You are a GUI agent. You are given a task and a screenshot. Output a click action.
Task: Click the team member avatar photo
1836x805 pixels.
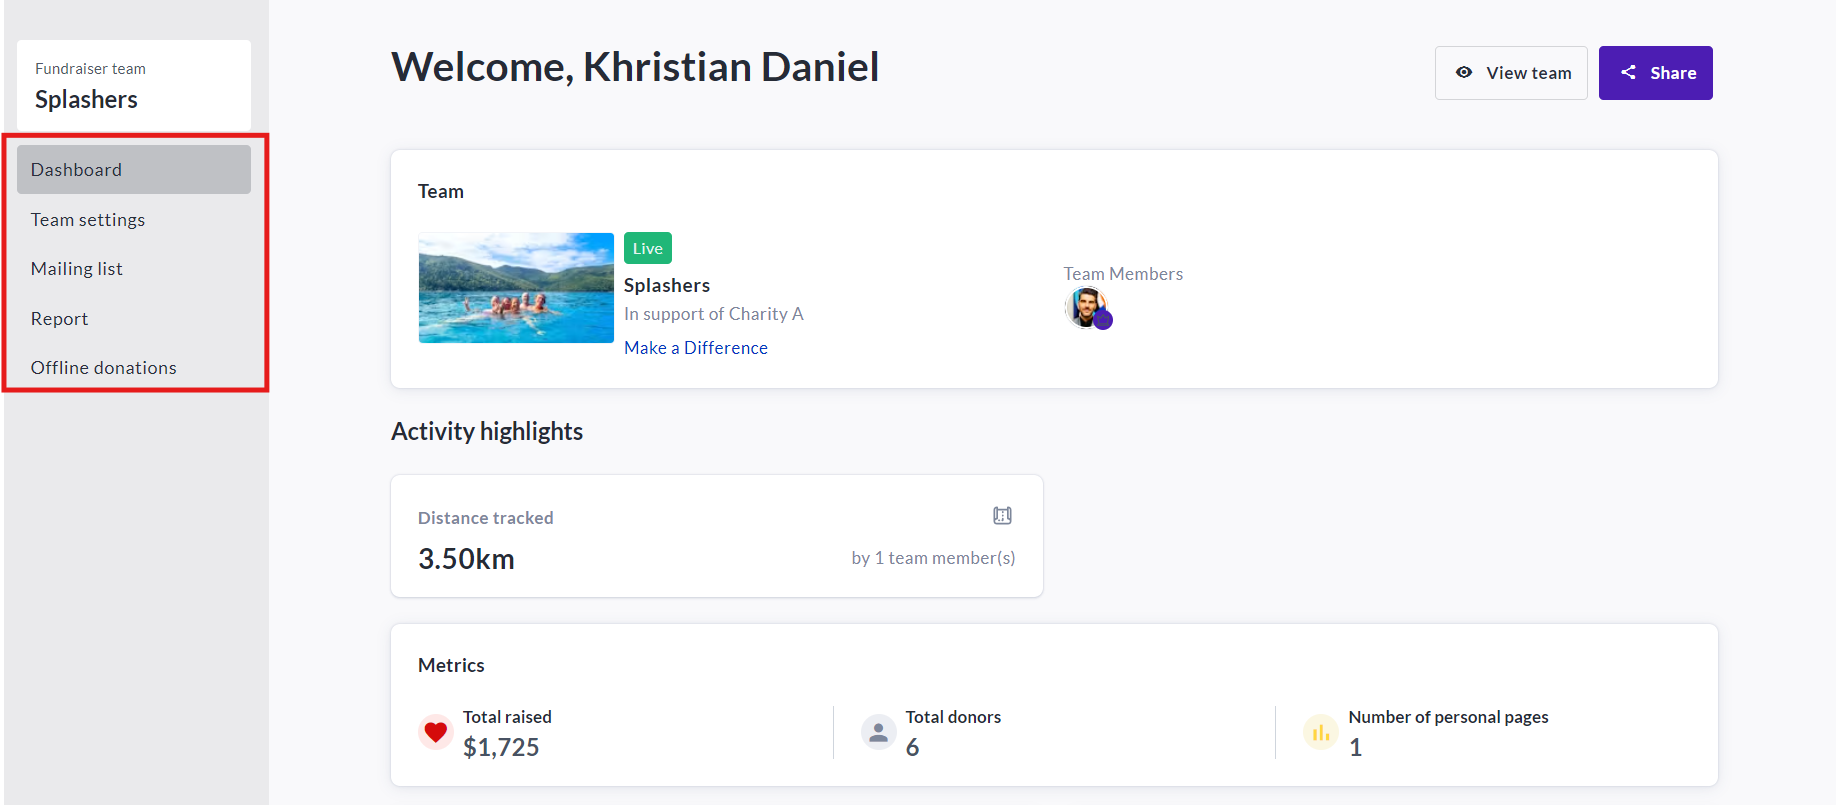(x=1084, y=305)
